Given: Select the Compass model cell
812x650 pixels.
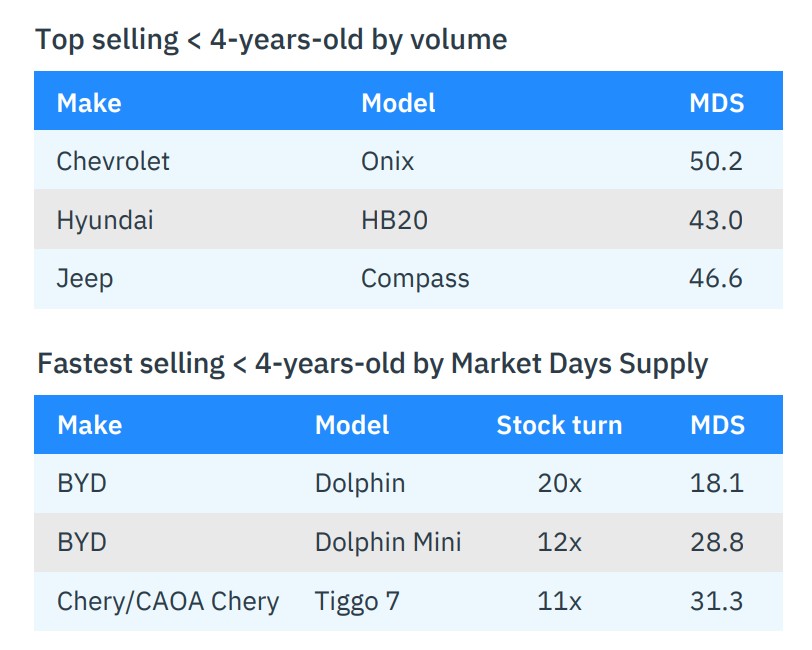Looking at the screenshot, I should pyautogui.click(x=415, y=278).
